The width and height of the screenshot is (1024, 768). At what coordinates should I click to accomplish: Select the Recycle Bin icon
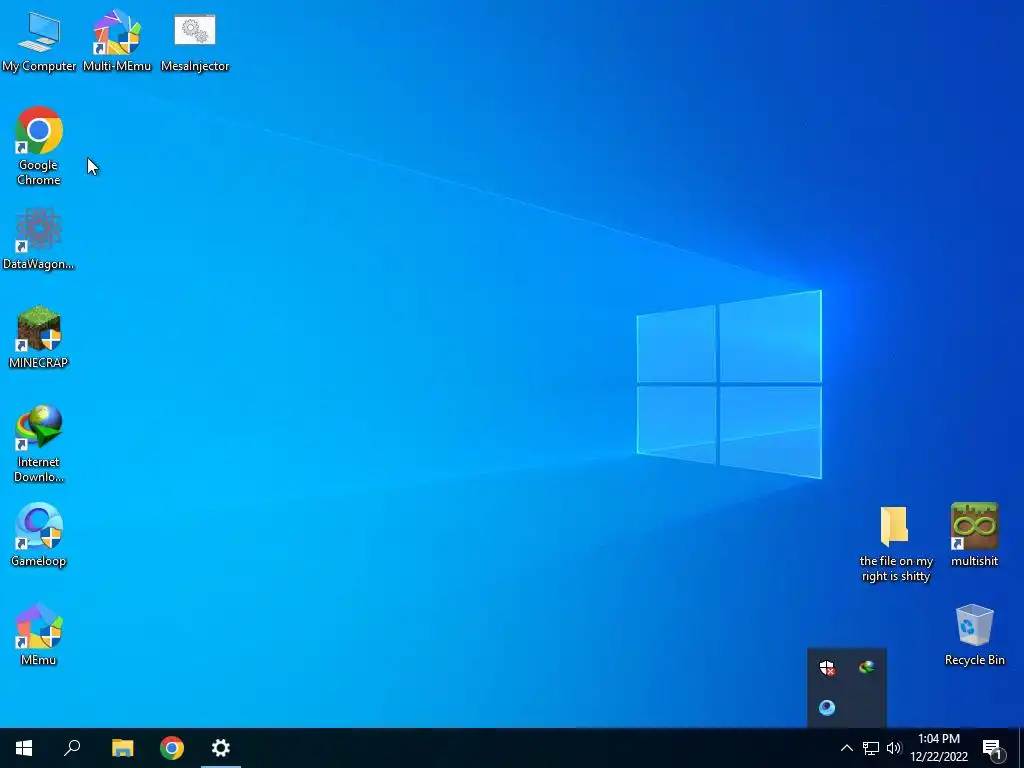pyautogui.click(x=974, y=635)
